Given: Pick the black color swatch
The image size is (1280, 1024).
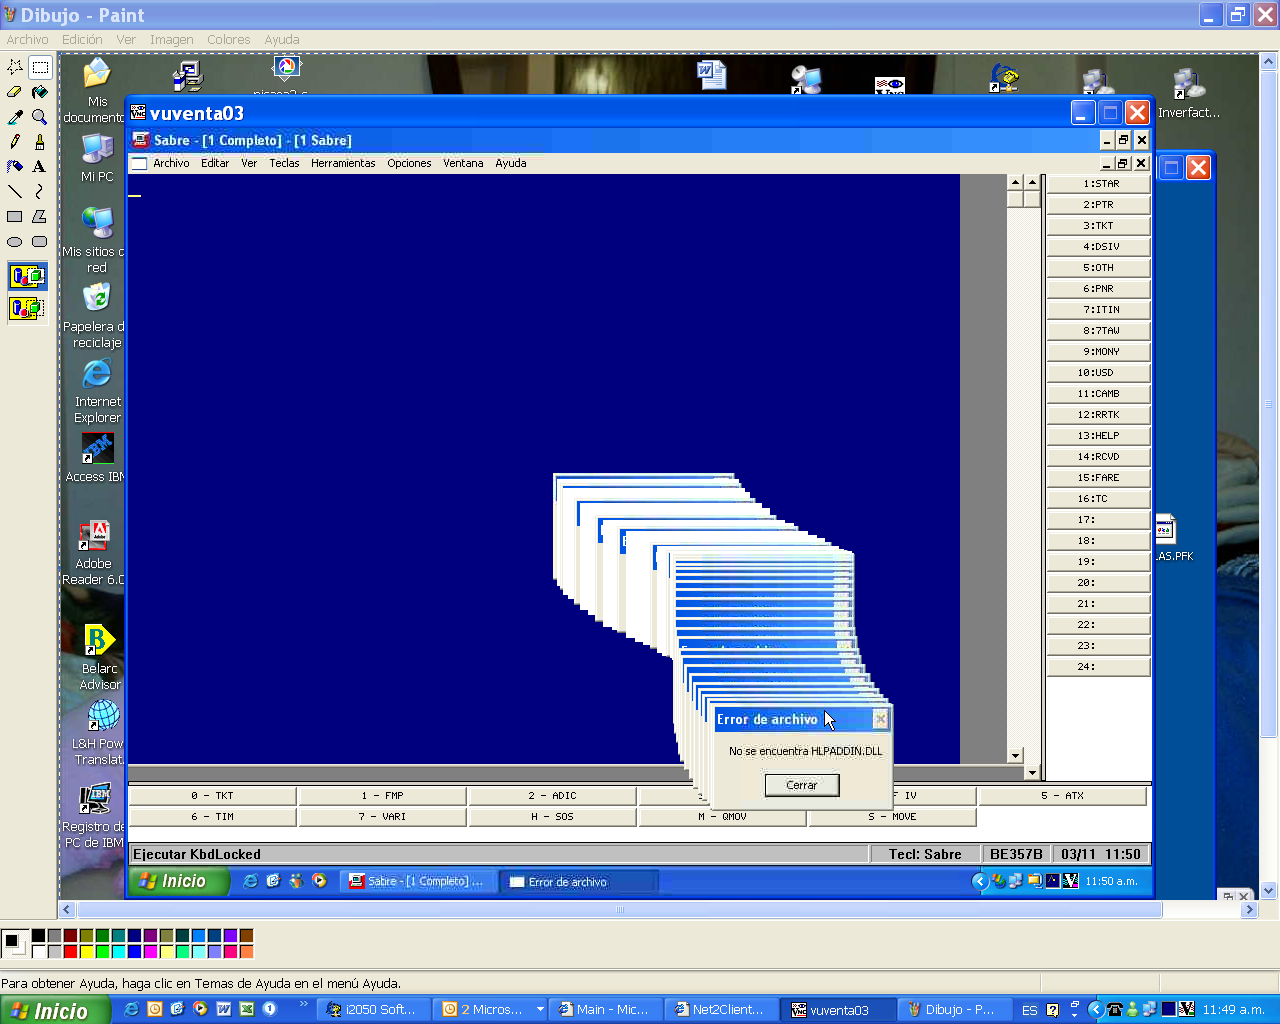Looking at the screenshot, I should (x=38, y=936).
